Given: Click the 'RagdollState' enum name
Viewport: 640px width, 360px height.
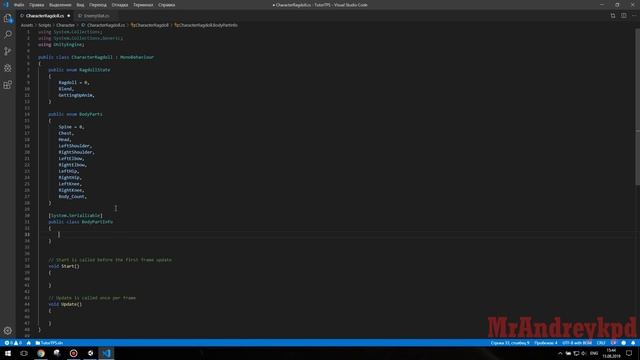Looking at the screenshot, I should tap(95, 70).
